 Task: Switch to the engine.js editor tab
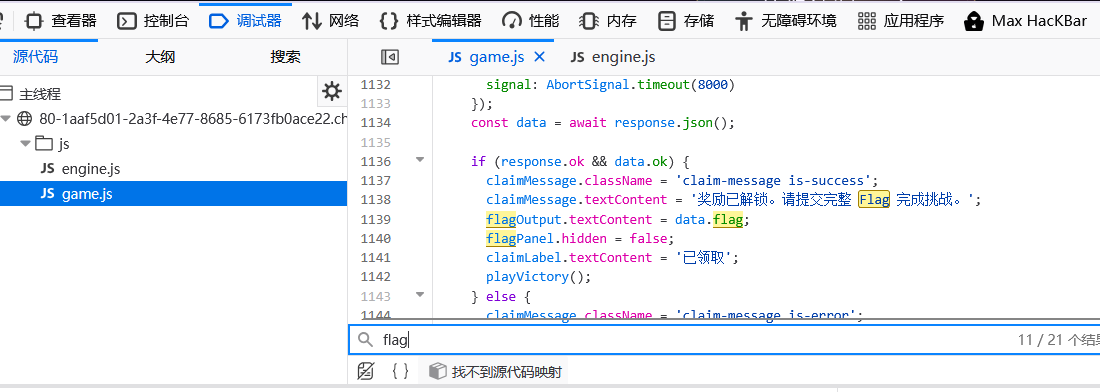click(612, 58)
